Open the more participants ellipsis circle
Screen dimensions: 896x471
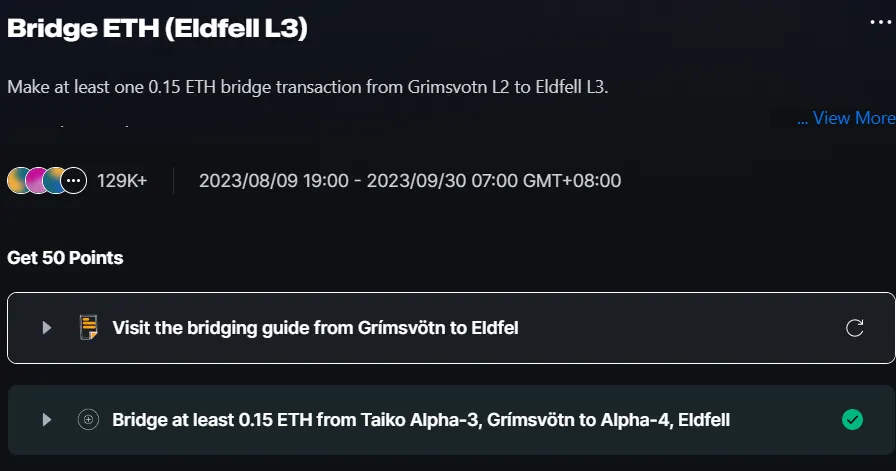pos(74,181)
